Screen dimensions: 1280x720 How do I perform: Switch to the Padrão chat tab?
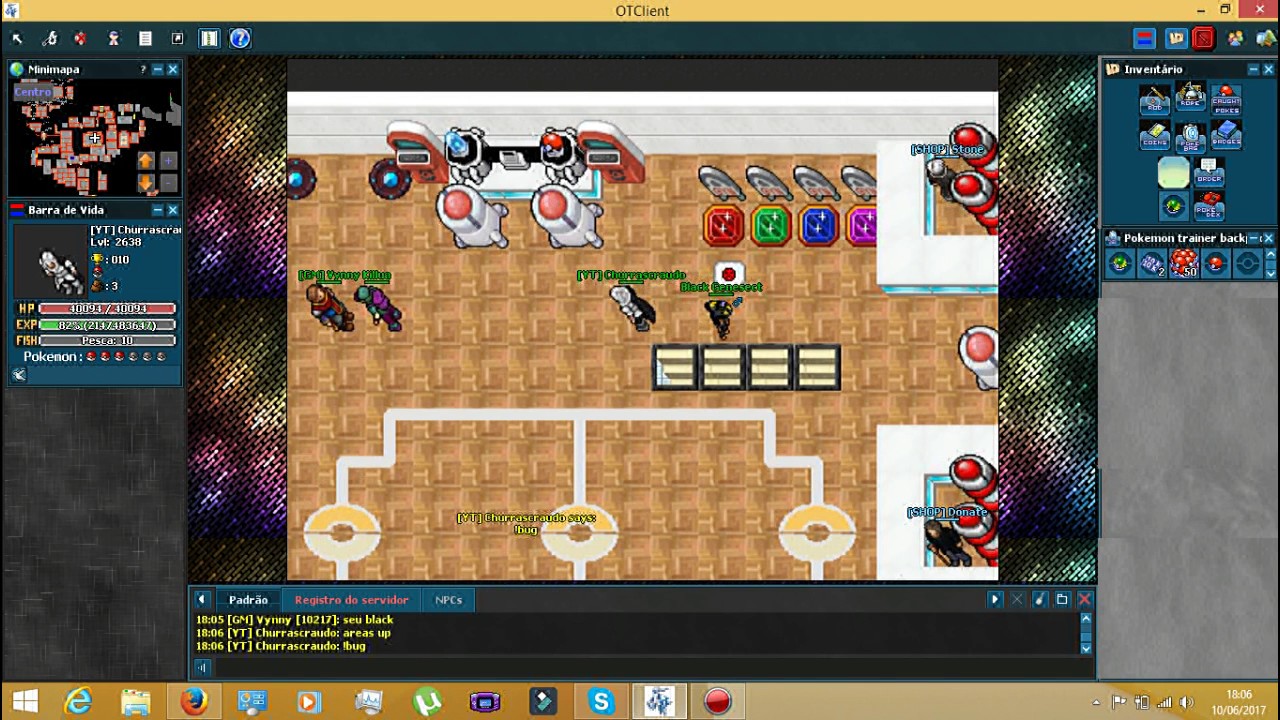(x=248, y=600)
